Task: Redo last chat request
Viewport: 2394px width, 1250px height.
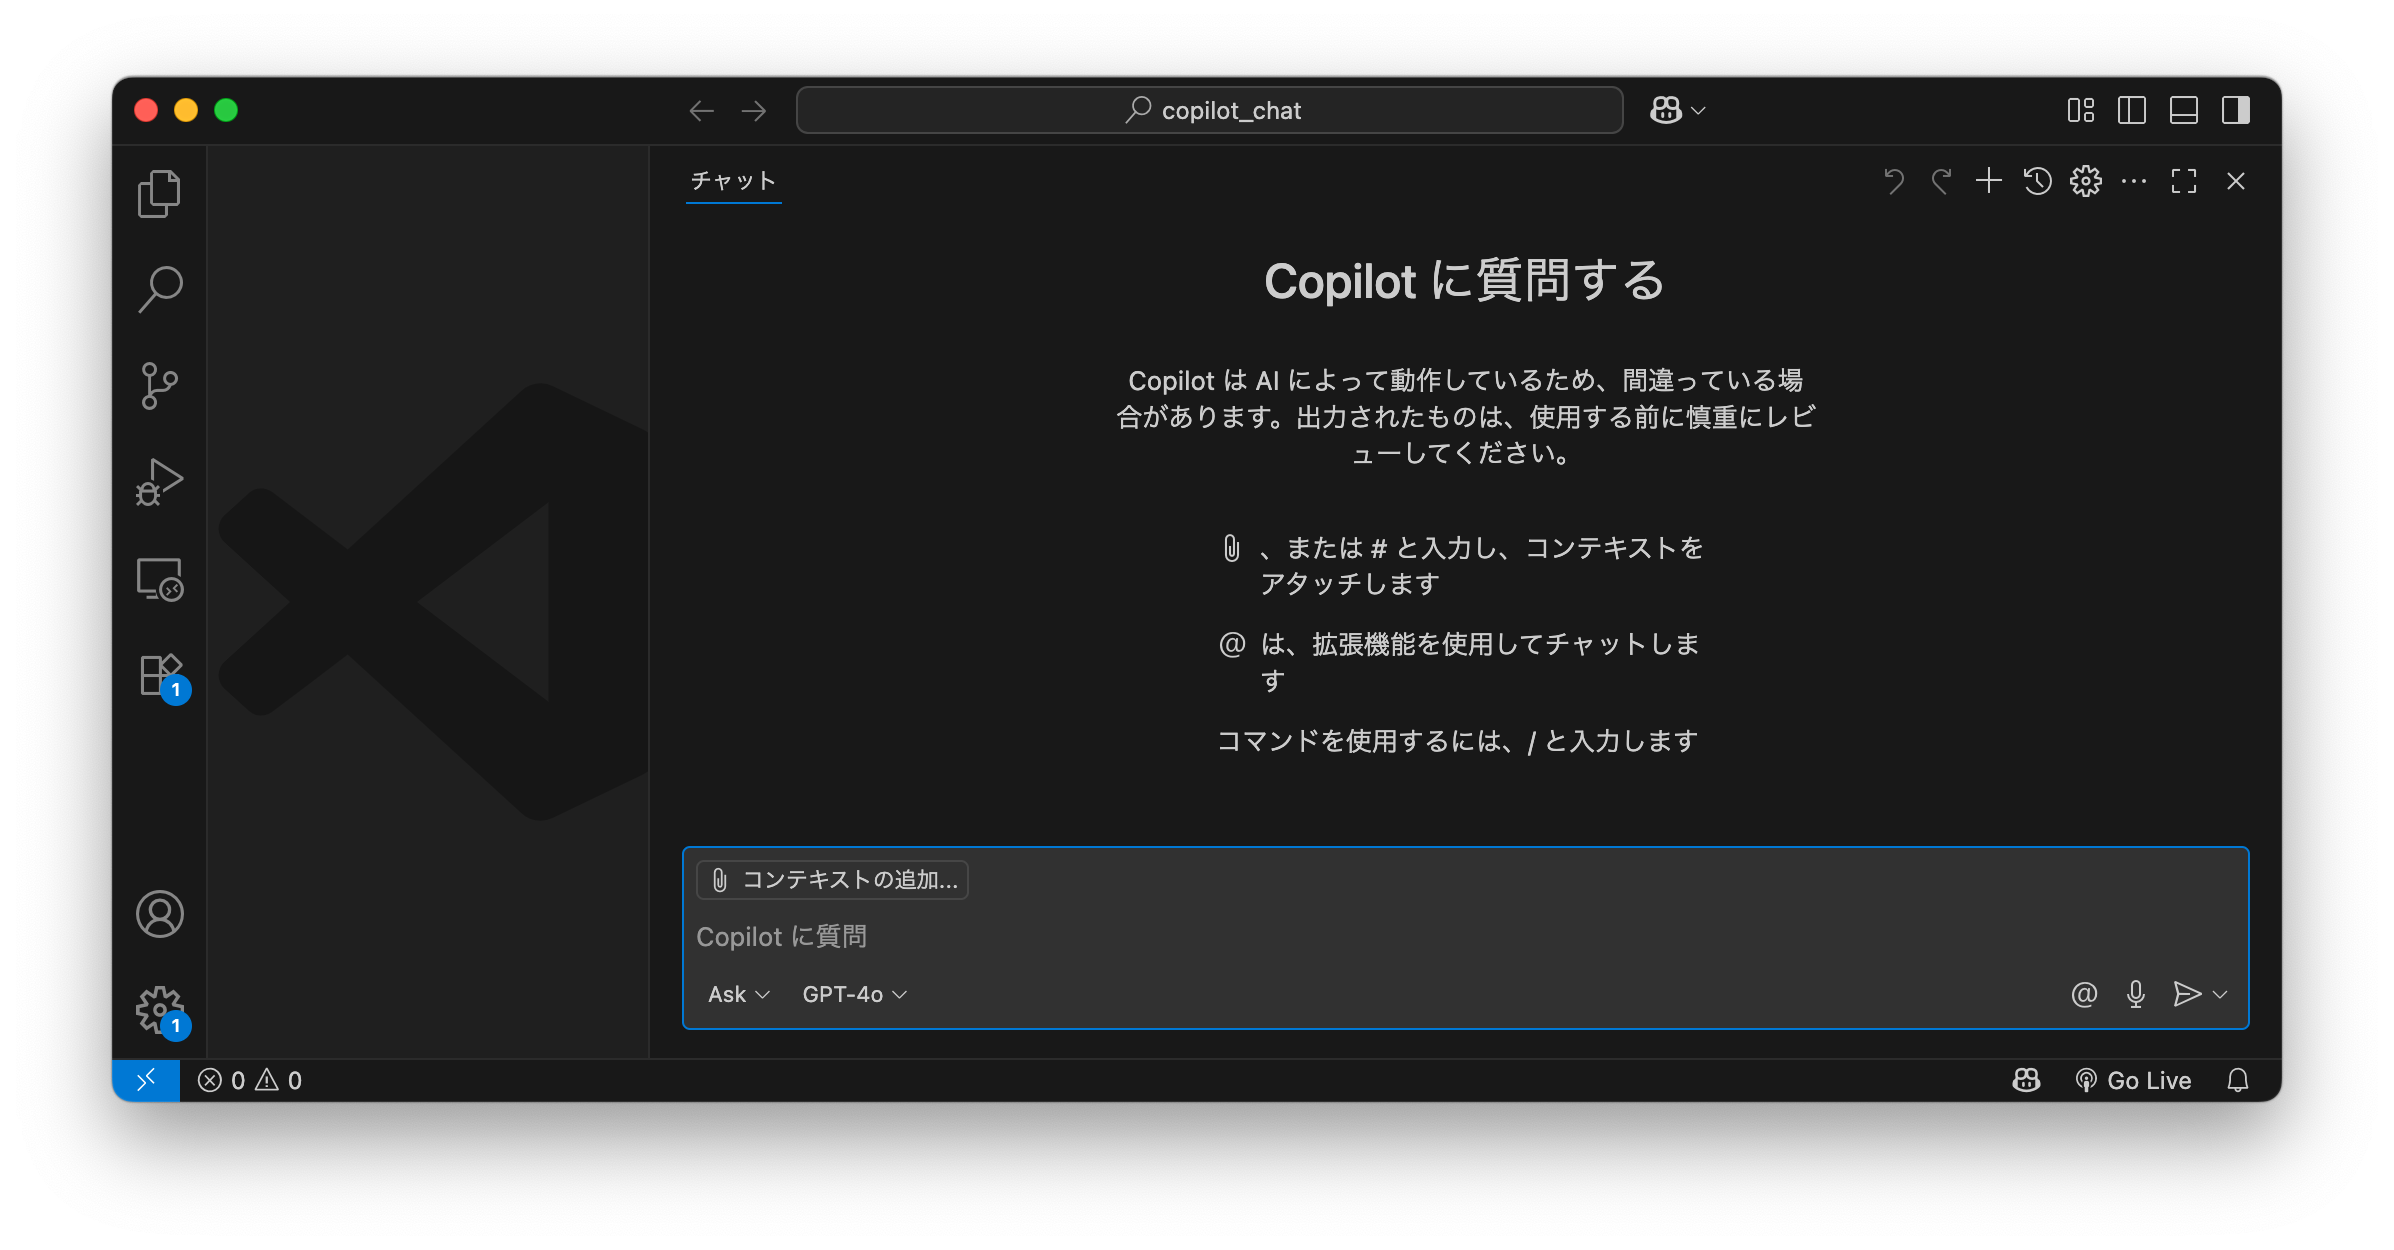Action: [1941, 181]
